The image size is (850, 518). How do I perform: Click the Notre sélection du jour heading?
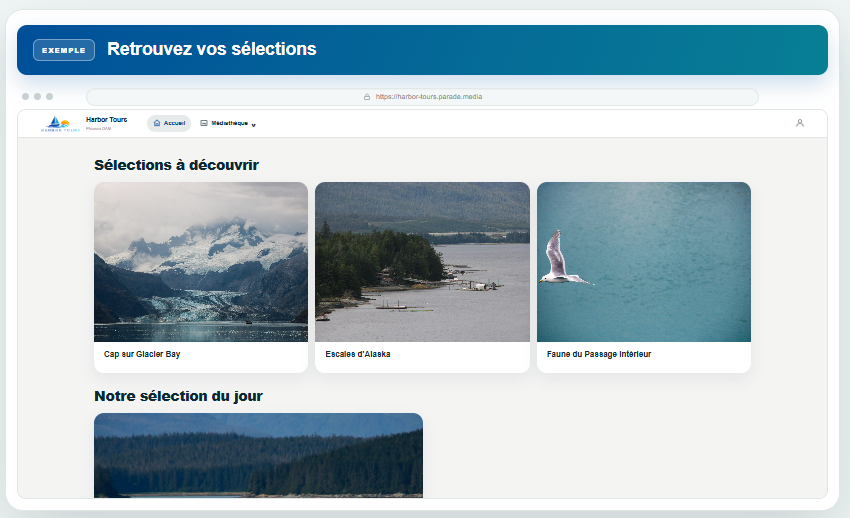click(178, 396)
